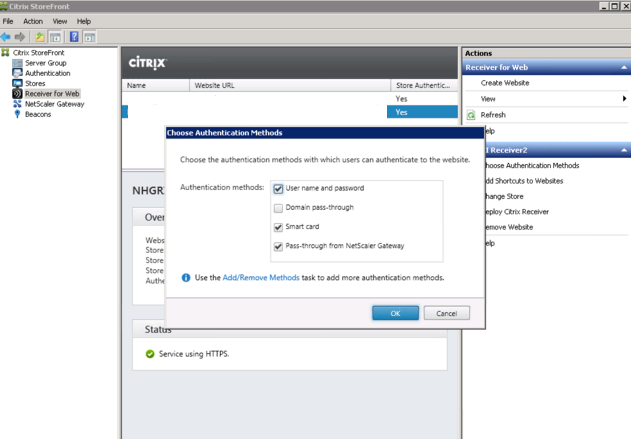Uncheck the User name and password checkbox
The image size is (631, 439).
278,189
